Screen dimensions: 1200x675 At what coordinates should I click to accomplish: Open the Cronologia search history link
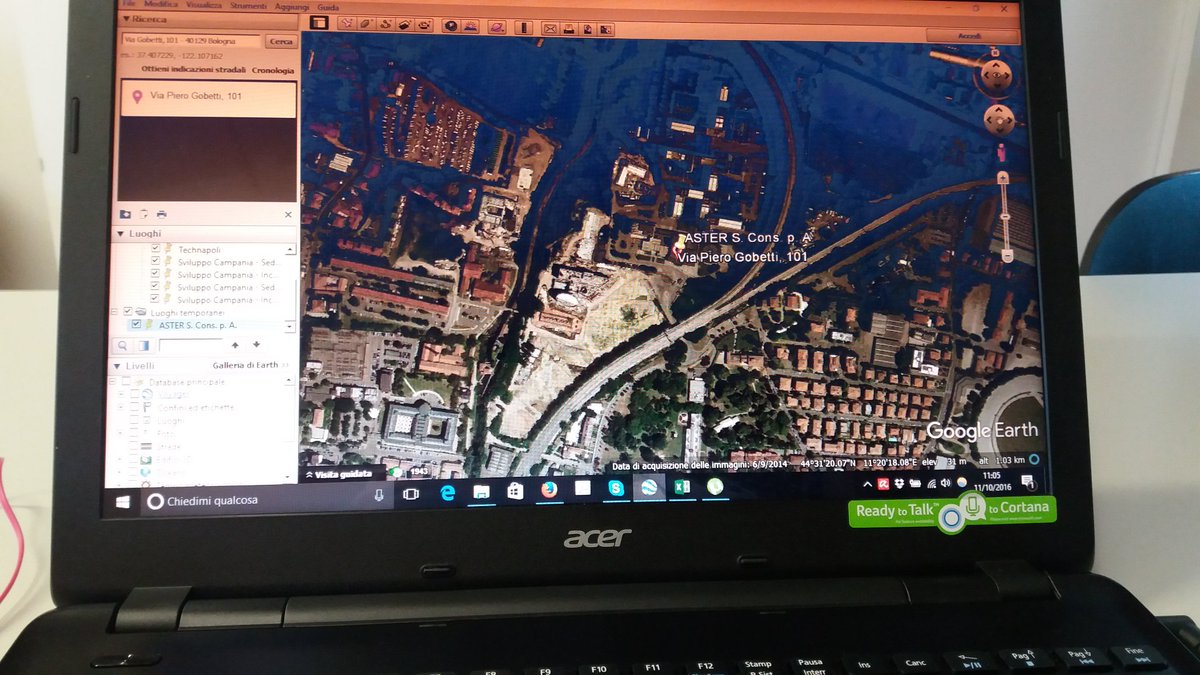point(273,70)
